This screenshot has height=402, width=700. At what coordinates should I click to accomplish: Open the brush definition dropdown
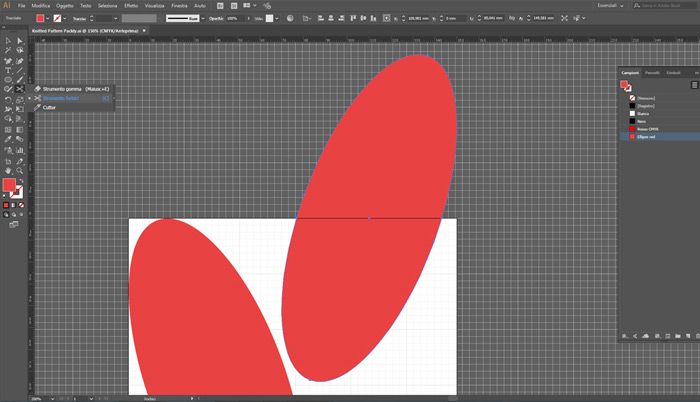[203, 18]
